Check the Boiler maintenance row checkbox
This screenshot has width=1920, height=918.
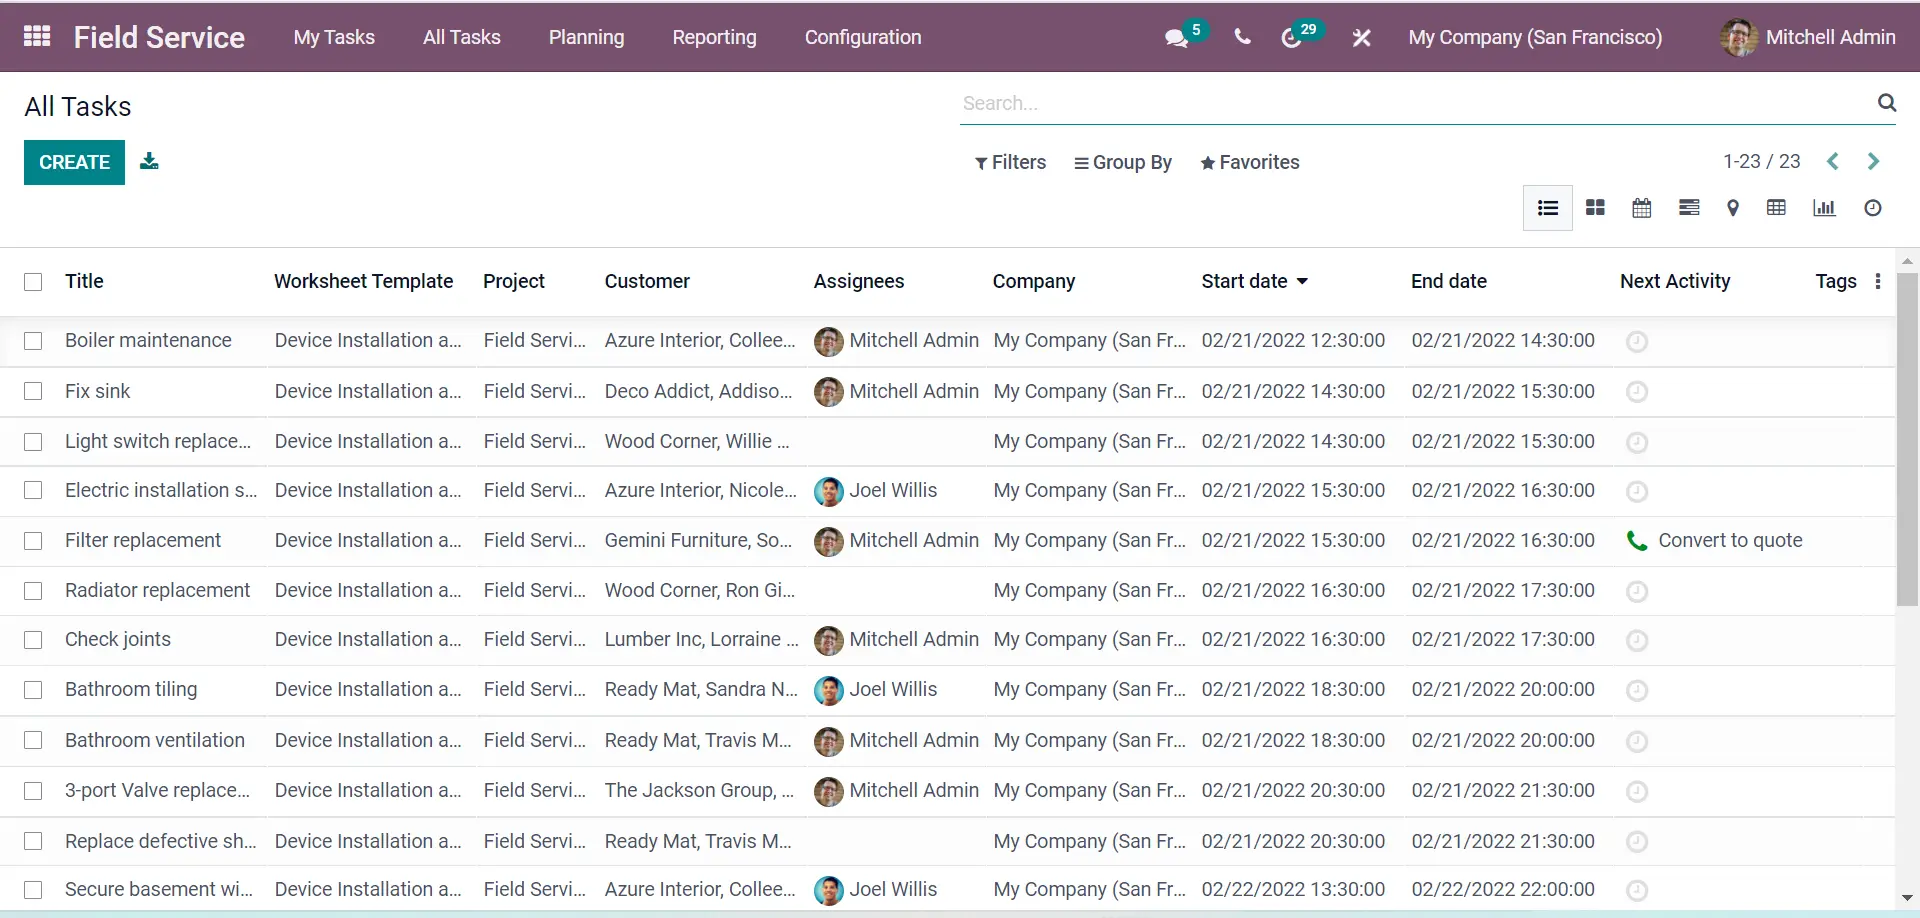coord(33,341)
